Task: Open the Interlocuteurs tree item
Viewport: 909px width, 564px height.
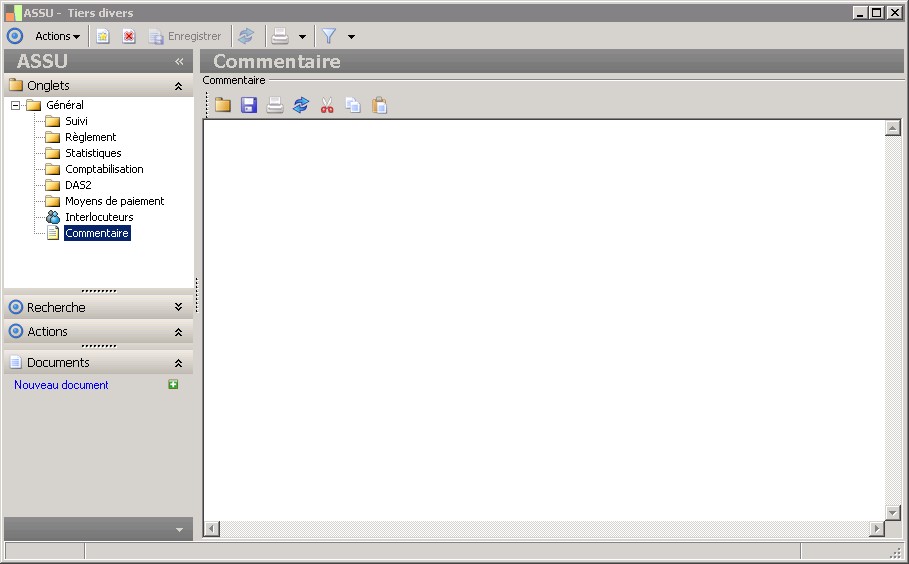Action: pos(99,217)
